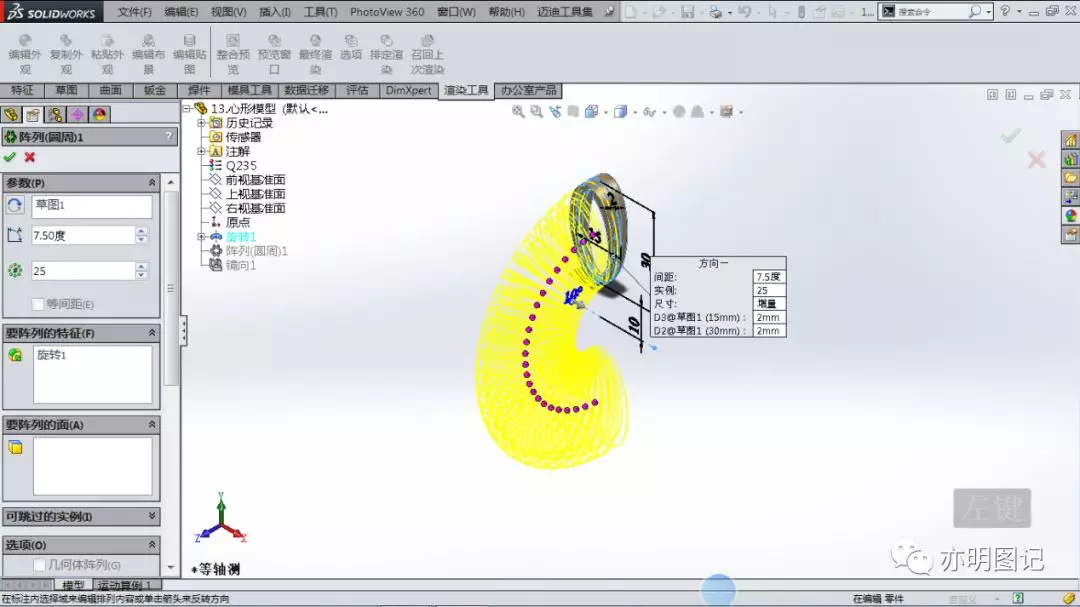Click the help question mark in pattern panel header
The height and width of the screenshot is (607, 1080).
(x=169, y=136)
